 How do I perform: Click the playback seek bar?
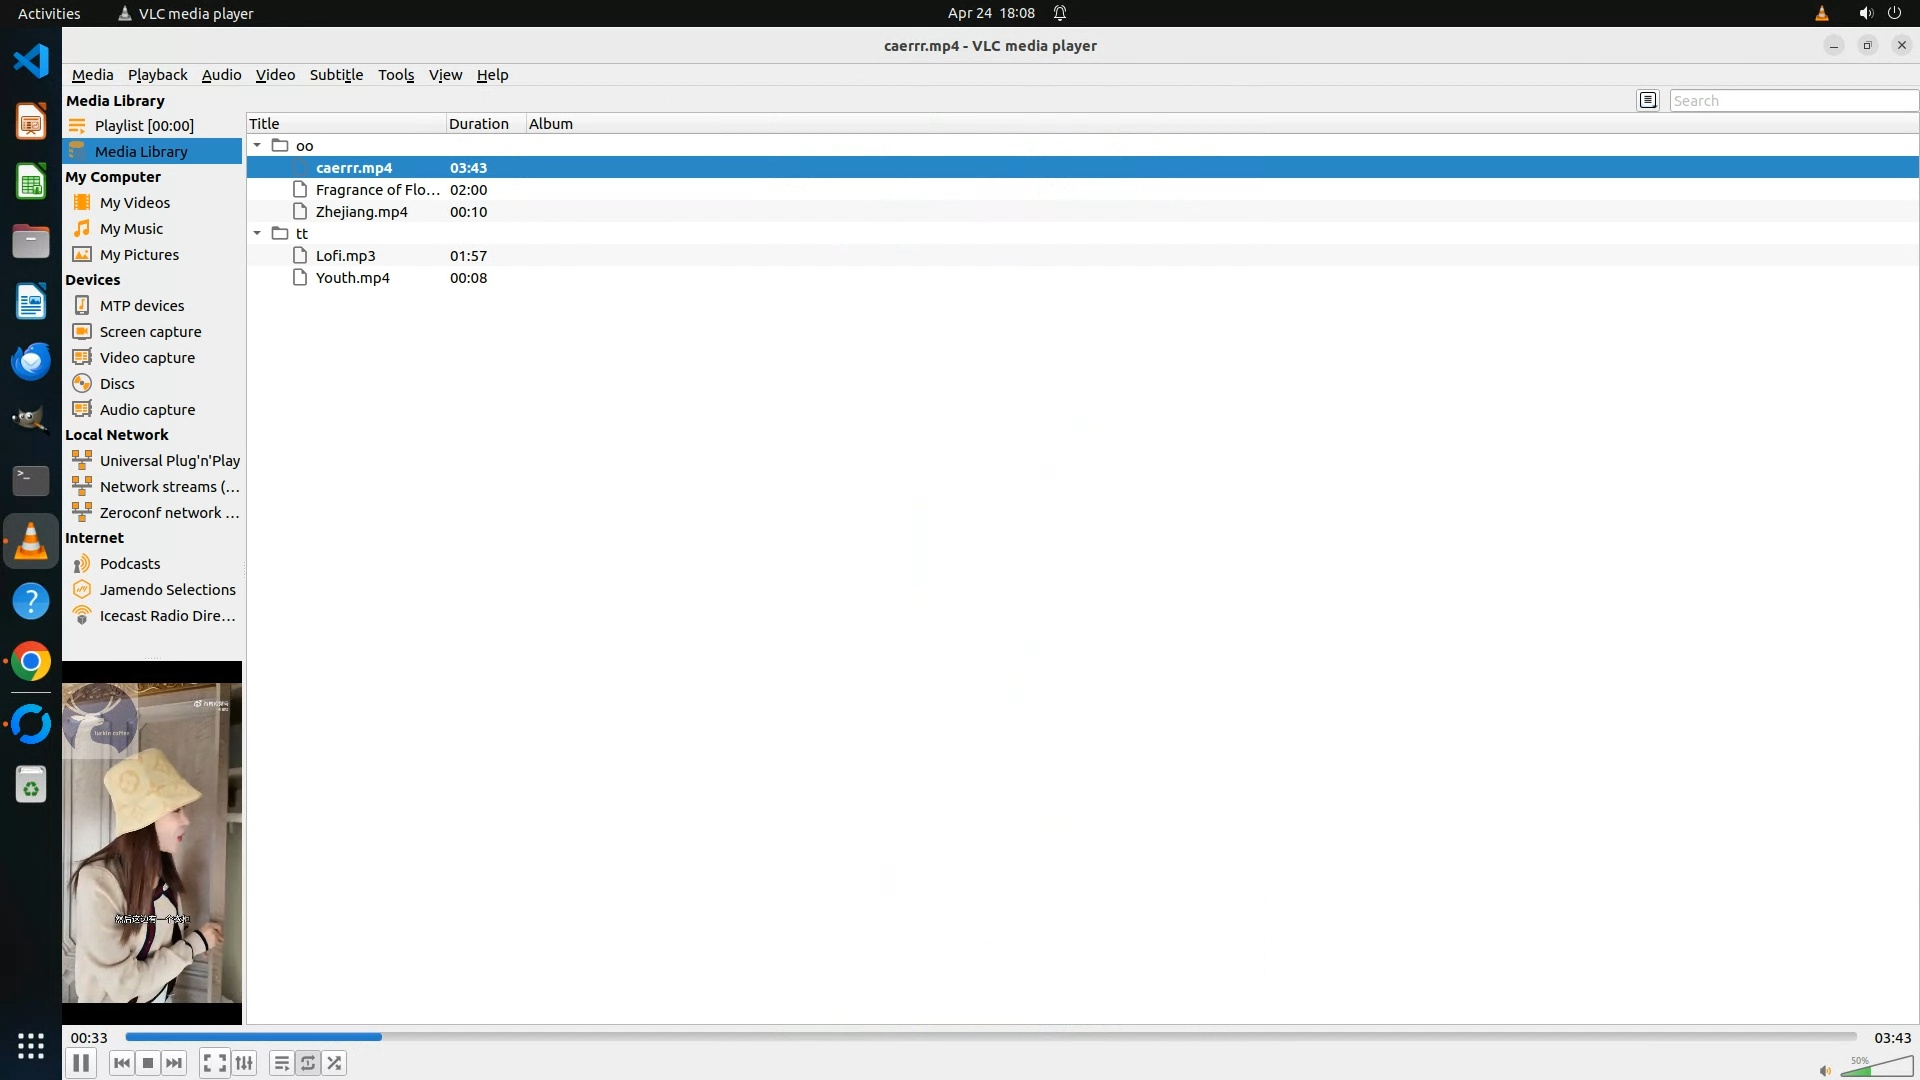pyautogui.click(x=990, y=1037)
